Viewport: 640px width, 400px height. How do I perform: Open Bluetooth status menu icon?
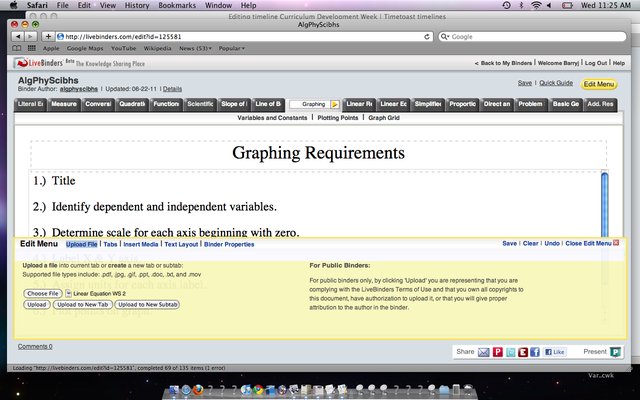pyautogui.click(x=521, y=5)
